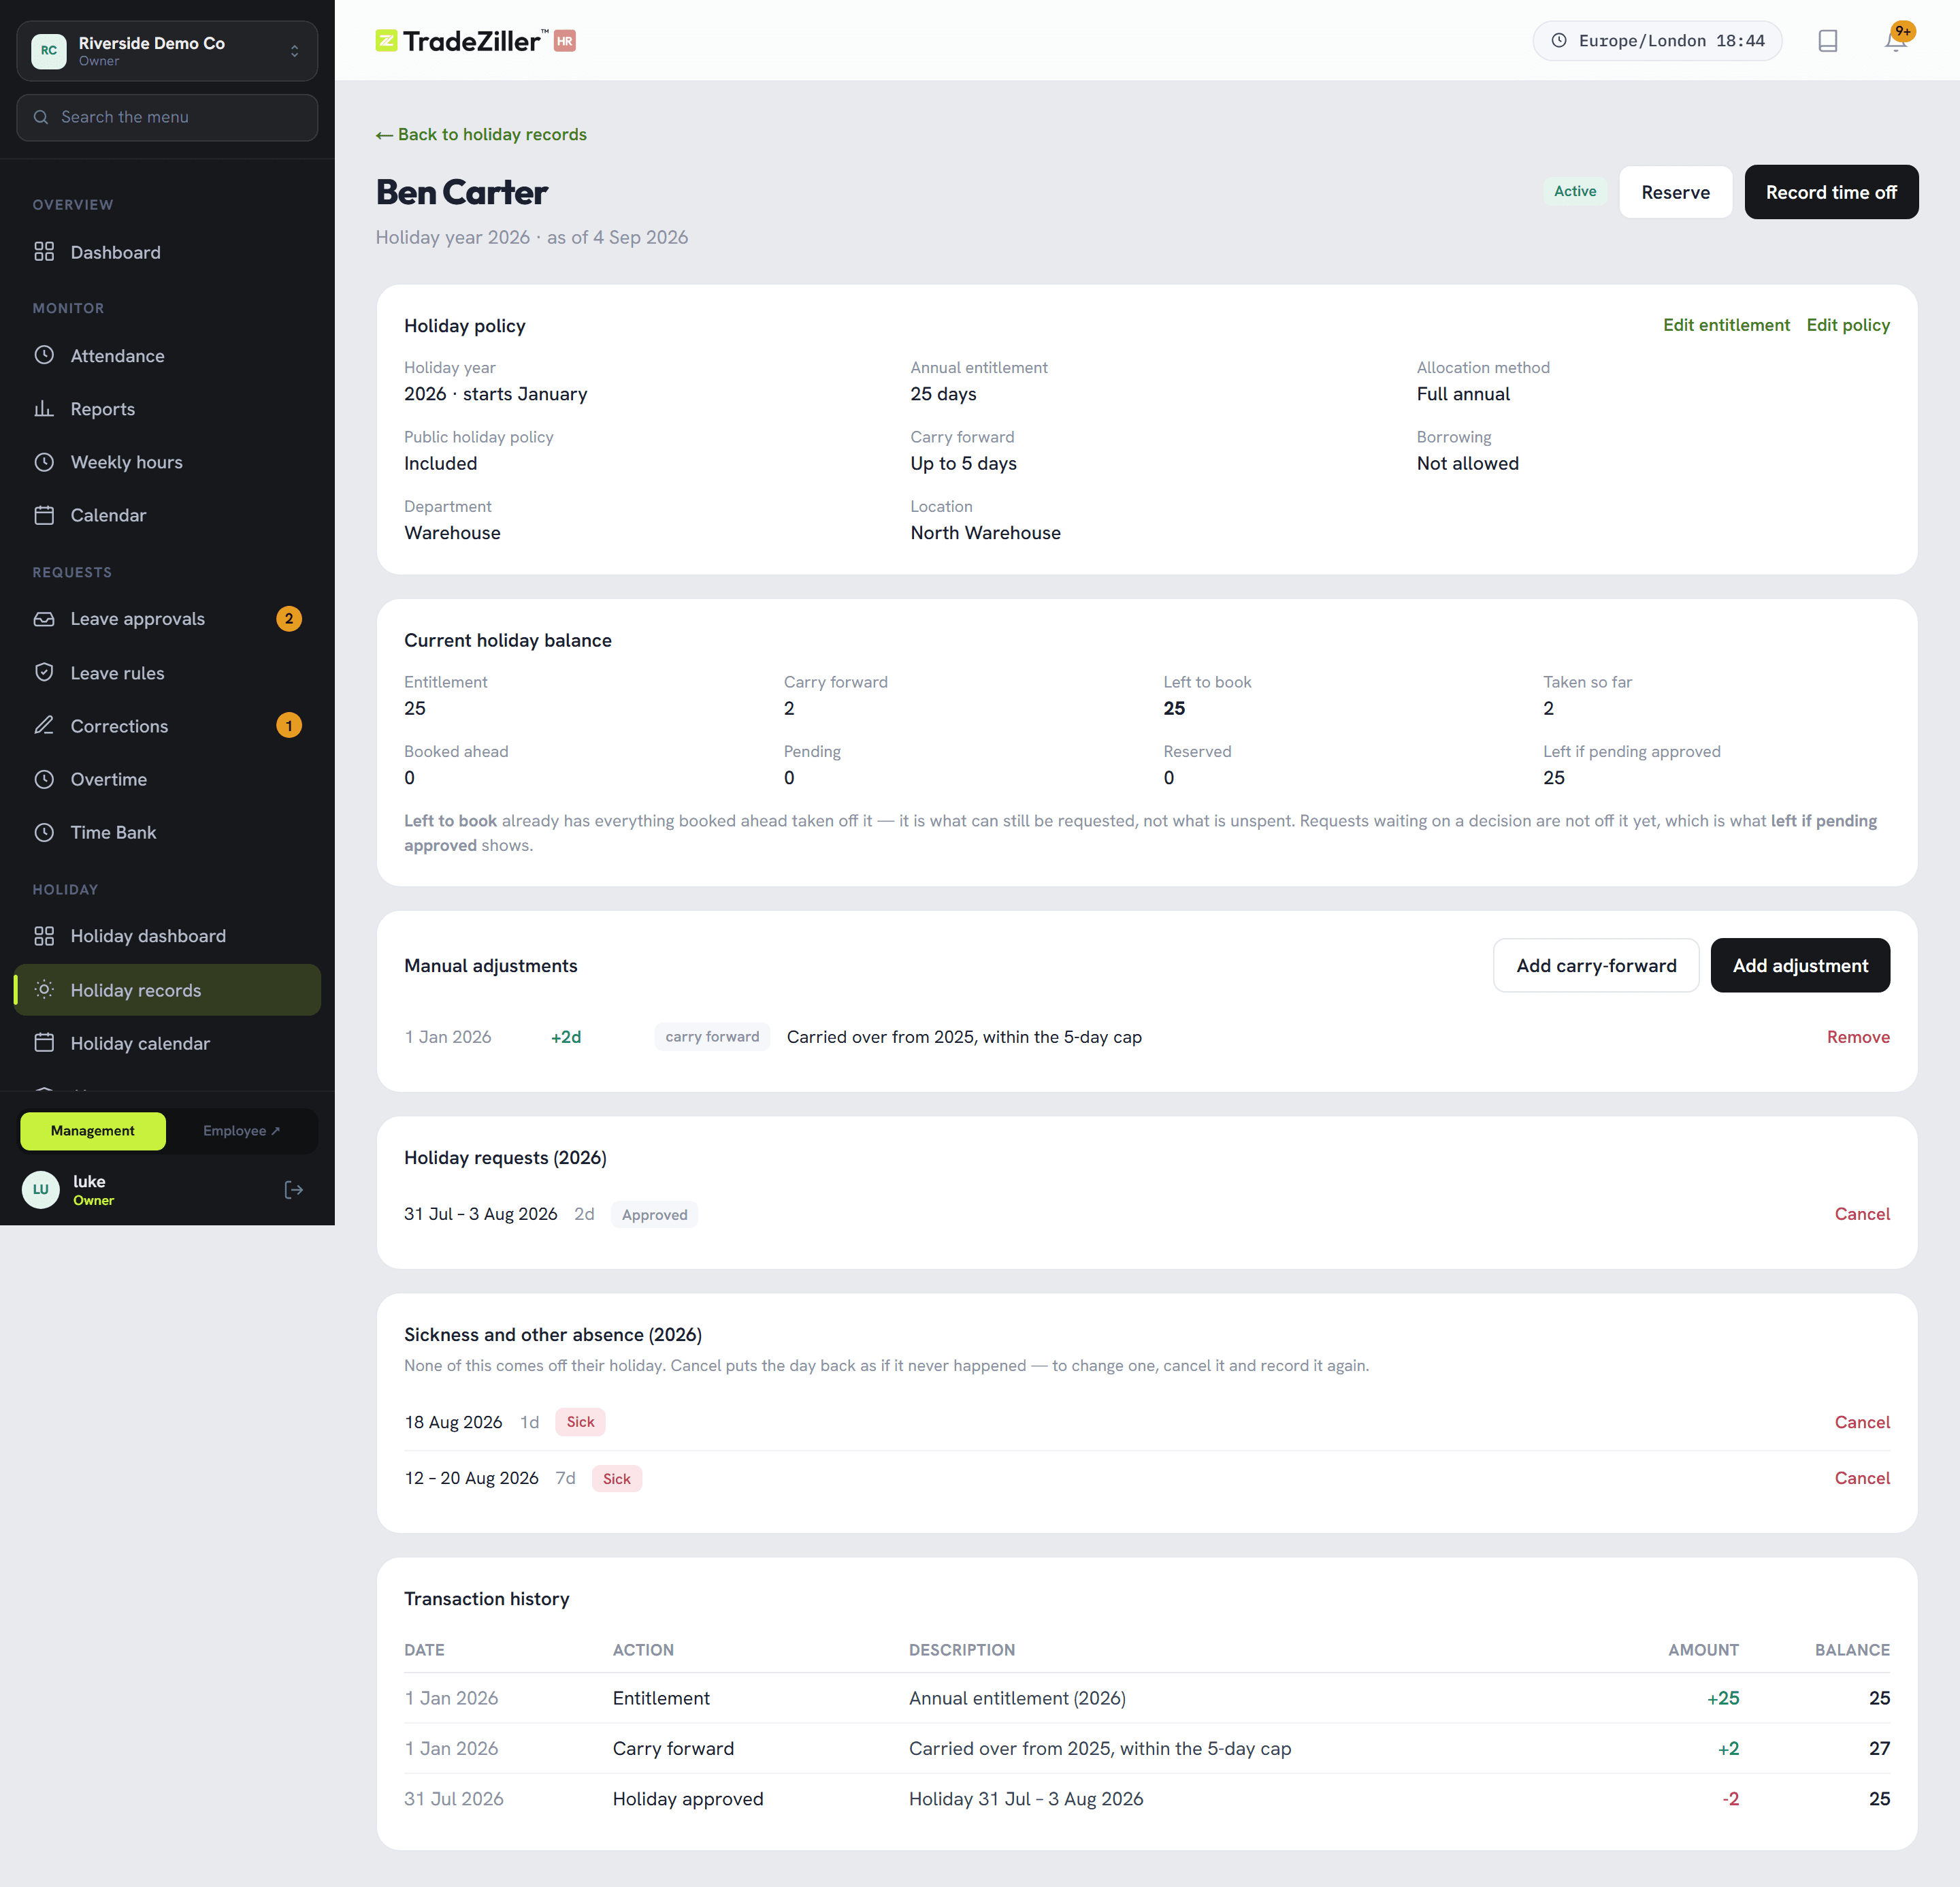Click the TradeZiller logo
Screen dimensions: 1960x1887
pos(476,41)
